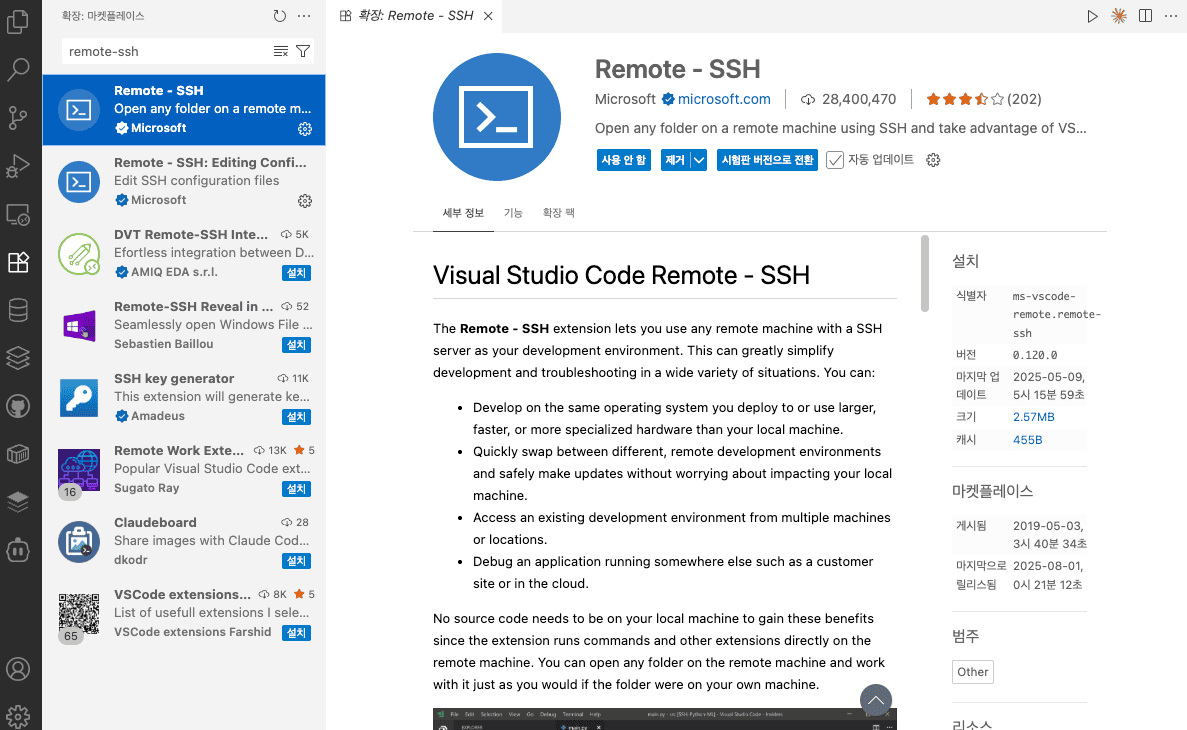Screen dimensions: 1187x730
Task: Click the orange Claude spark icon
Action: 1119,16
